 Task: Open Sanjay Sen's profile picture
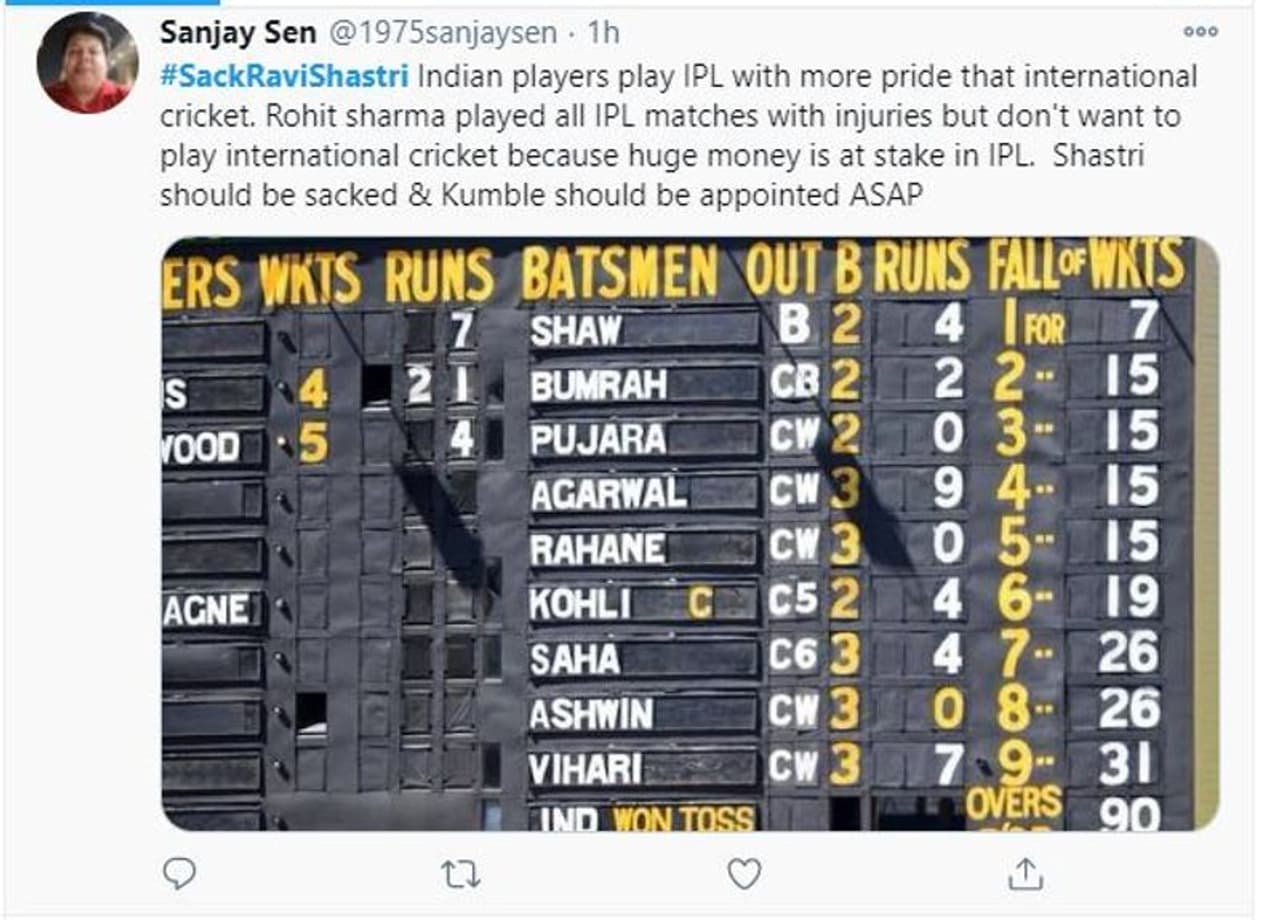point(87,63)
